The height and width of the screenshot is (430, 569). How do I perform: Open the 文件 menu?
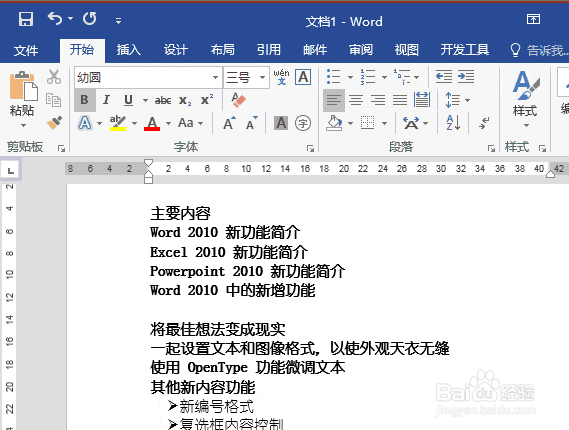click(26, 50)
